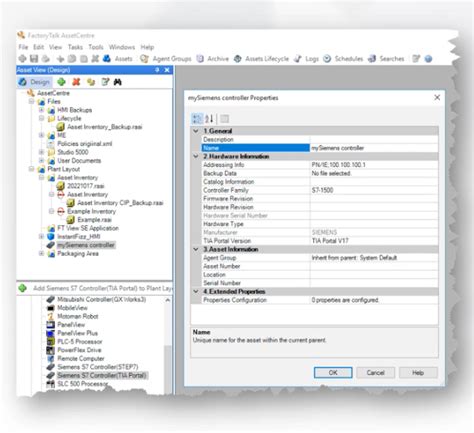Select PanelView Plus device type
The height and width of the screenshot is (433, 474).
tap(77, 333)
